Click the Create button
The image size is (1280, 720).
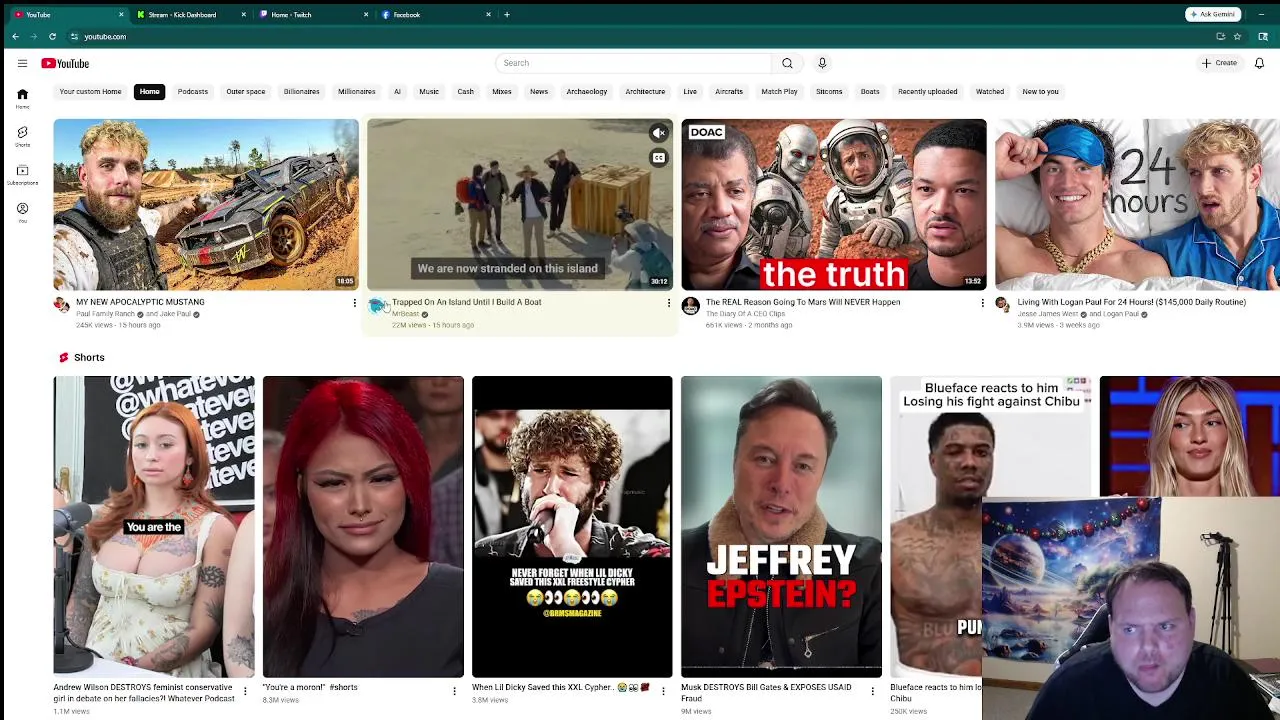(x=1220, y=63)
